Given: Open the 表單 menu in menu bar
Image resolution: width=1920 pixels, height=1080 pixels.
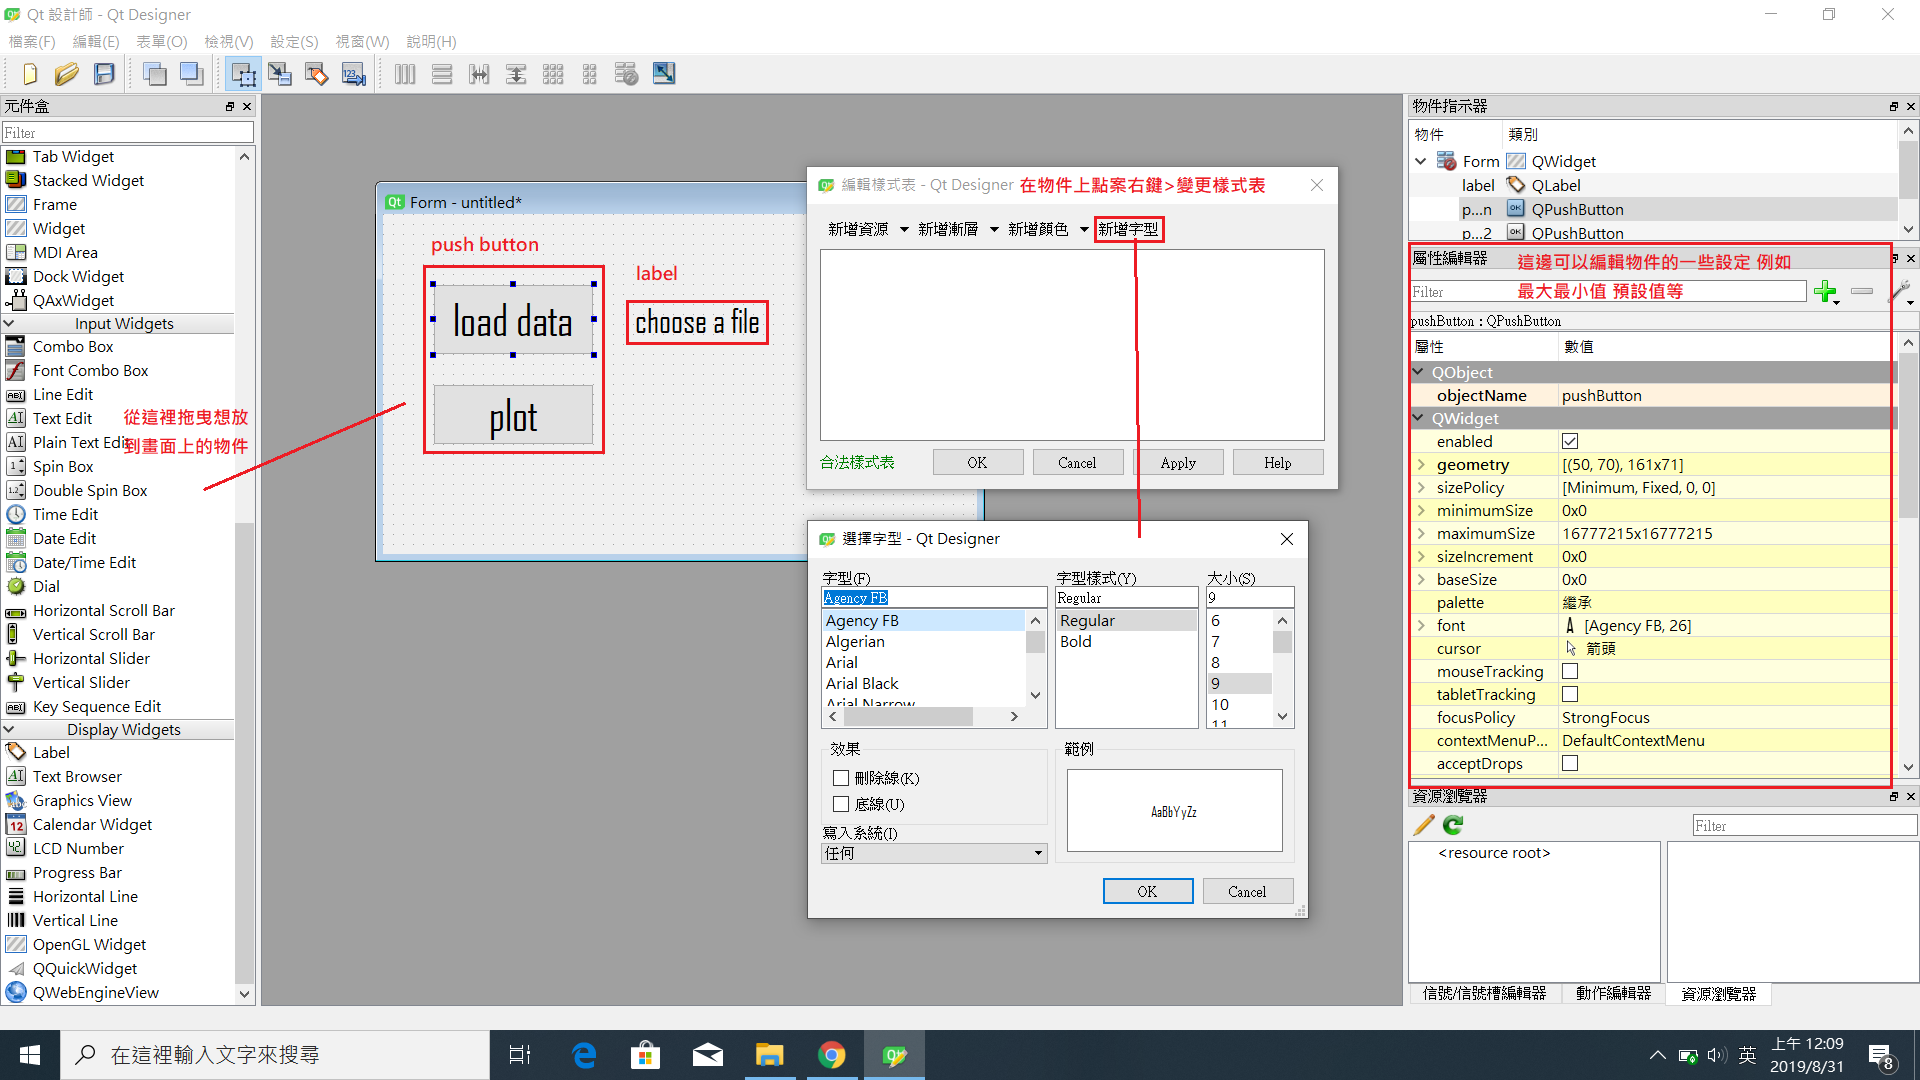Looking at the screenshot, I should click(161, 42).
